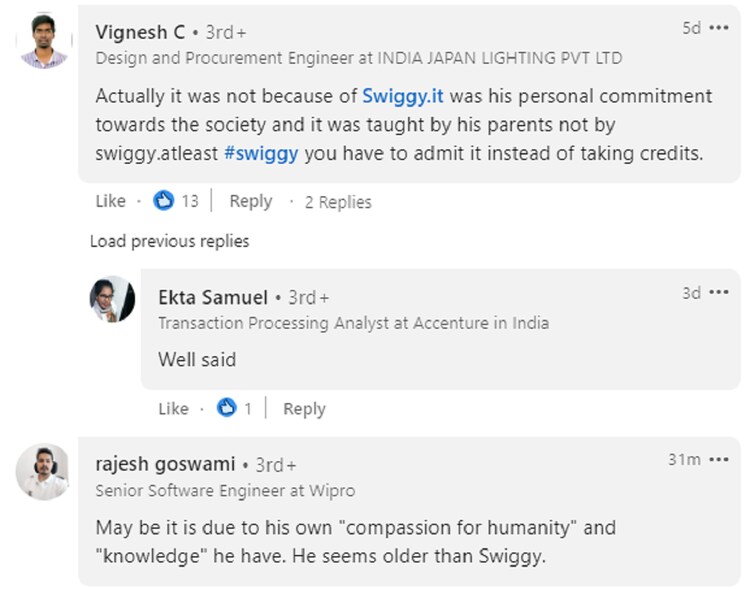Like Vignesh C's comment

[x=110, y=201]
